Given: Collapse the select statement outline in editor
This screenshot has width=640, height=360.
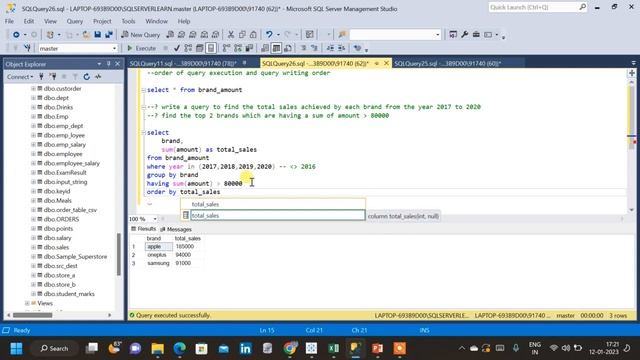Looking at the screenshot, I should point(143,133).
